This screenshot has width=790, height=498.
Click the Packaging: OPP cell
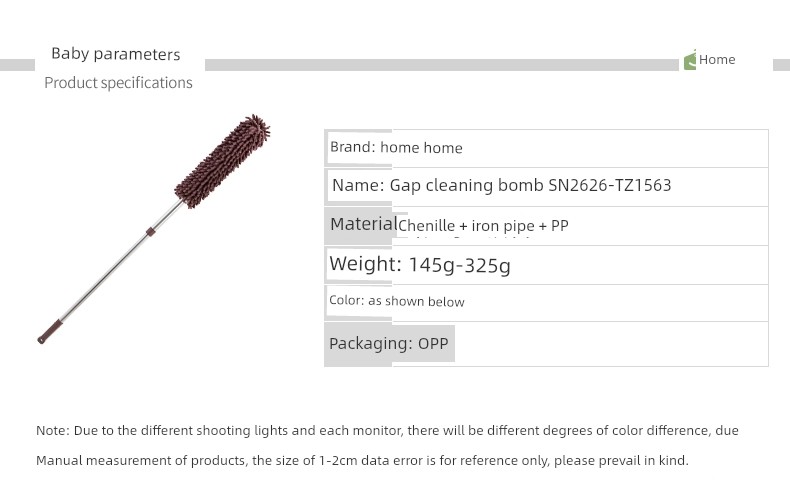pos(389,344)
